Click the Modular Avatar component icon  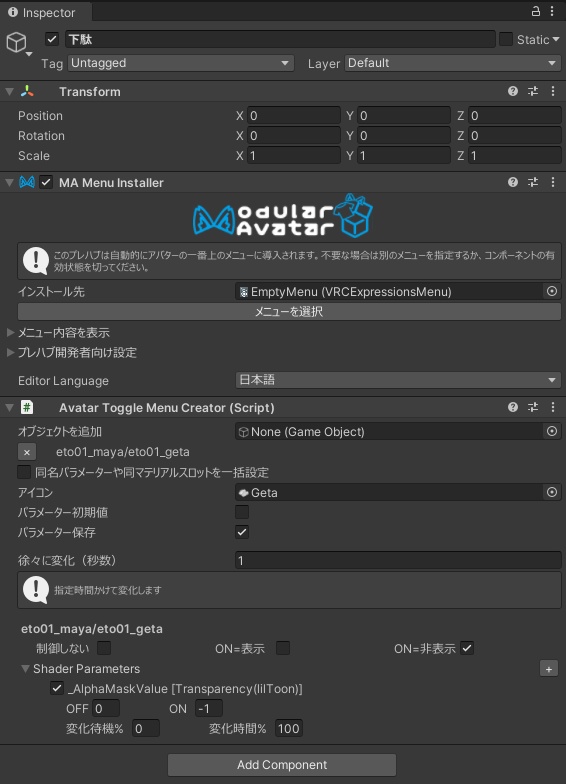point(27,182)
